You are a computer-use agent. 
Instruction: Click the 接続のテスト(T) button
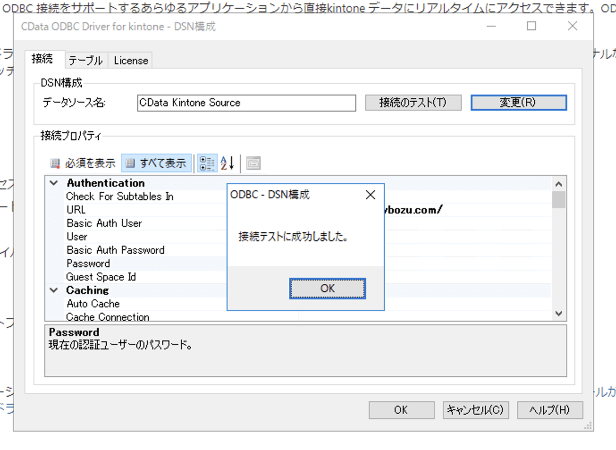(413, 103)
